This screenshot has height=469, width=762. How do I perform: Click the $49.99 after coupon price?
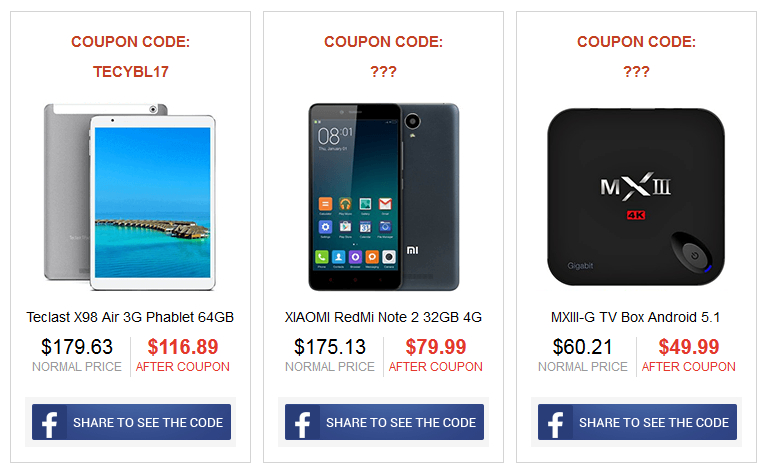point(689,347)
